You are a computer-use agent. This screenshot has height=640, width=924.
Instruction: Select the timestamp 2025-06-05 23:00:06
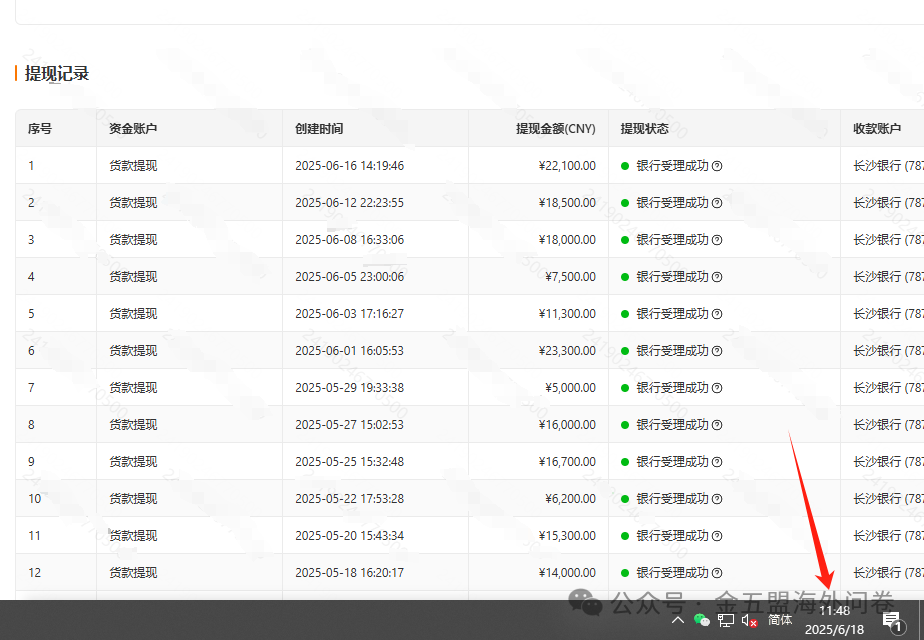349,277
